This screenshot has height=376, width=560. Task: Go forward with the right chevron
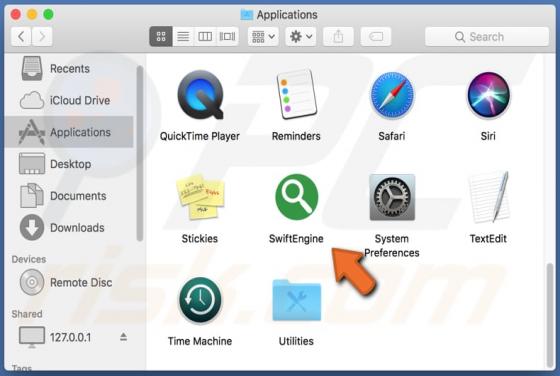click(x=42, y=36)
